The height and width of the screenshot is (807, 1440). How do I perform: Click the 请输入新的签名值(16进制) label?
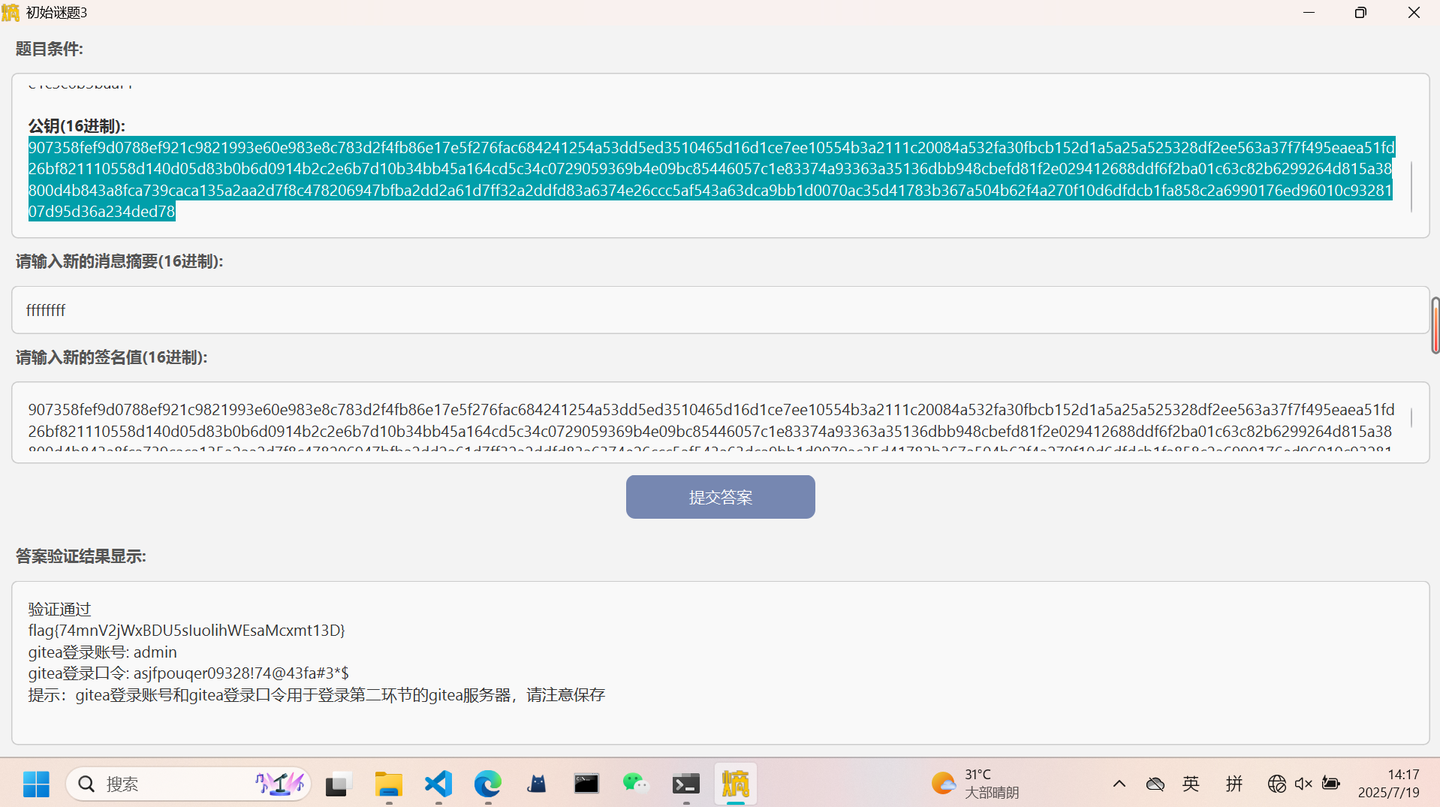[111, 357]
